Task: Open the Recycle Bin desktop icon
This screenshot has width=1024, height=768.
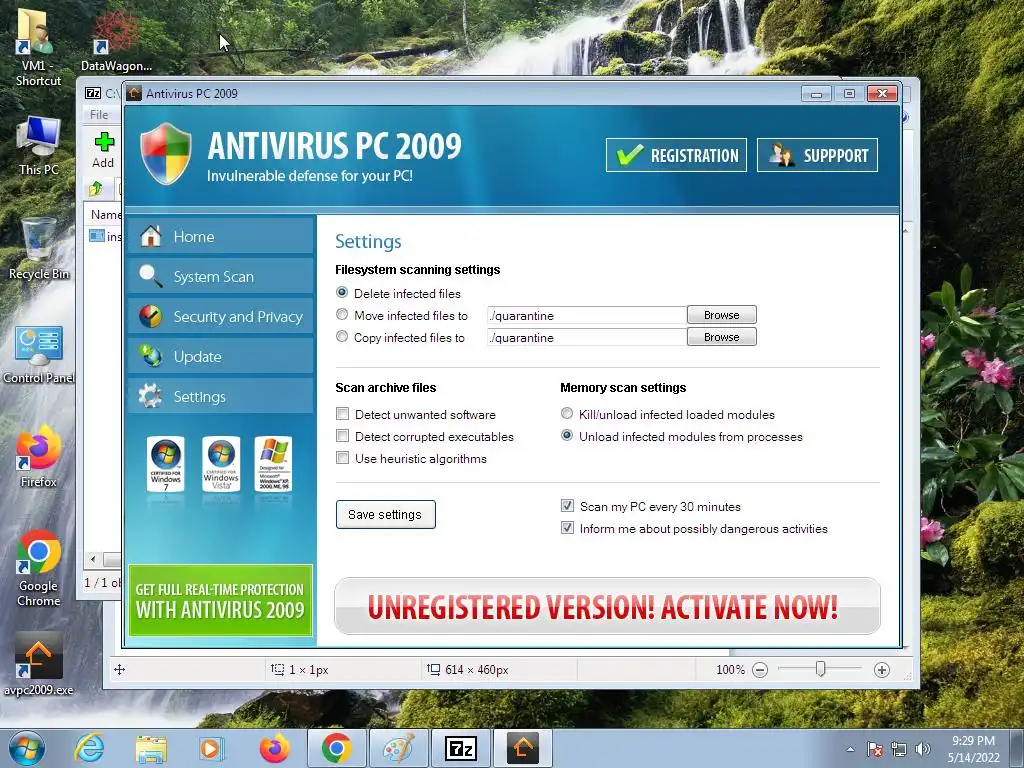Action: point(39,249)
